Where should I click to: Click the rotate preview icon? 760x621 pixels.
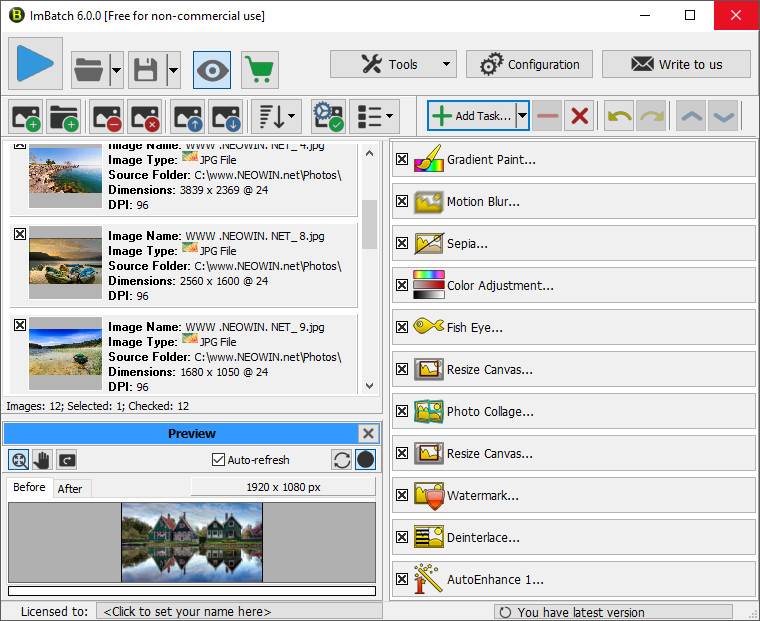[x=66, y=460]
